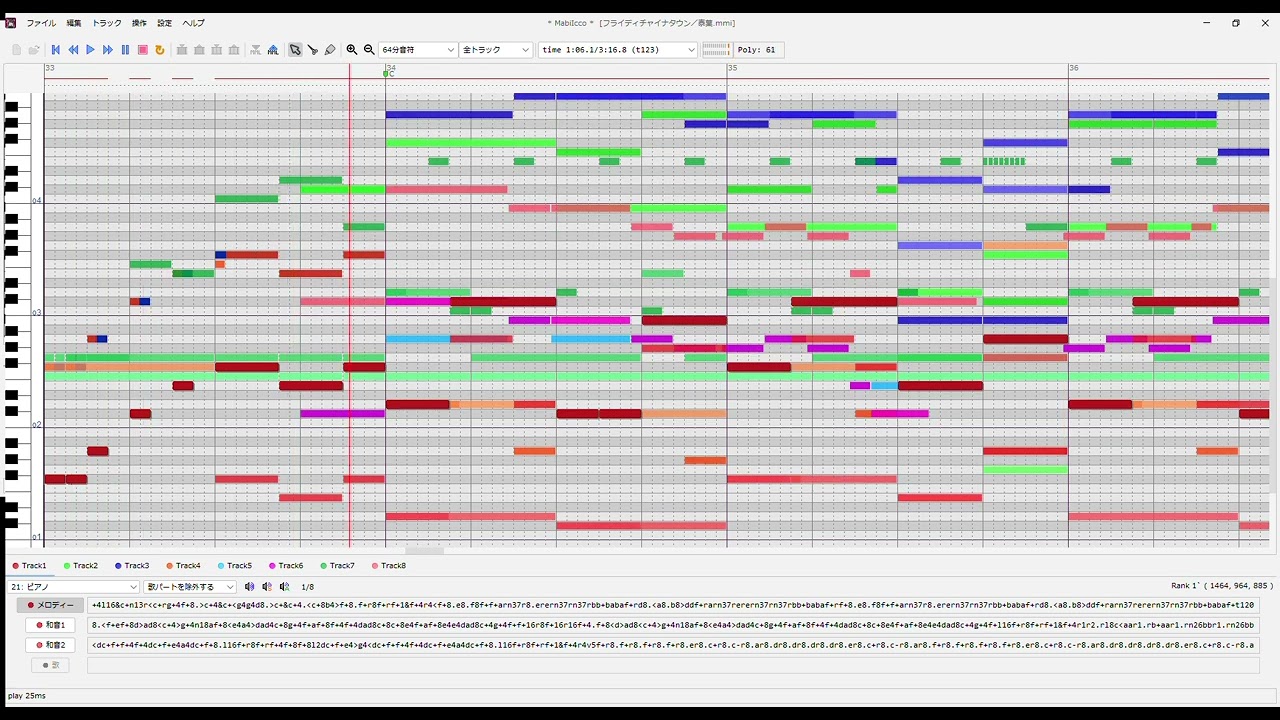The image size is (1280, 720).
Task: Click the blue MML house icon
Action: 273,50
